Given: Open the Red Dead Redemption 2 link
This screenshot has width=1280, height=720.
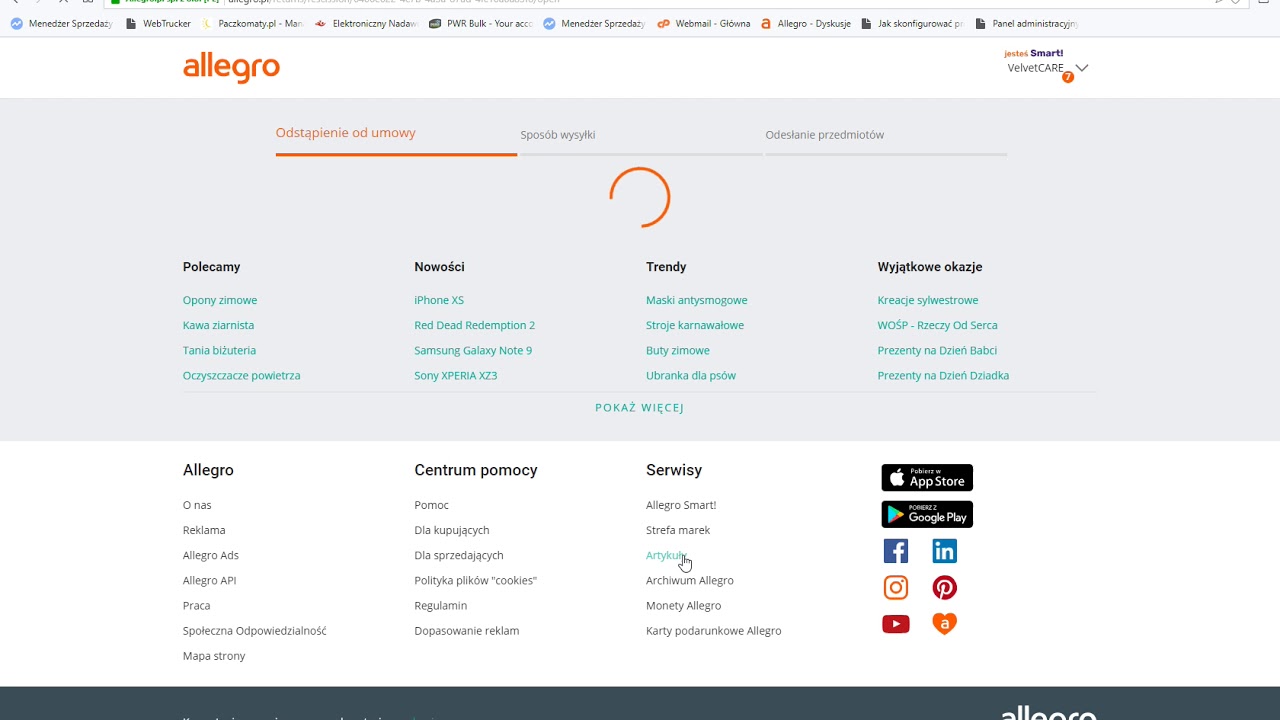Looking at the screenshot, I should point(475,325).
